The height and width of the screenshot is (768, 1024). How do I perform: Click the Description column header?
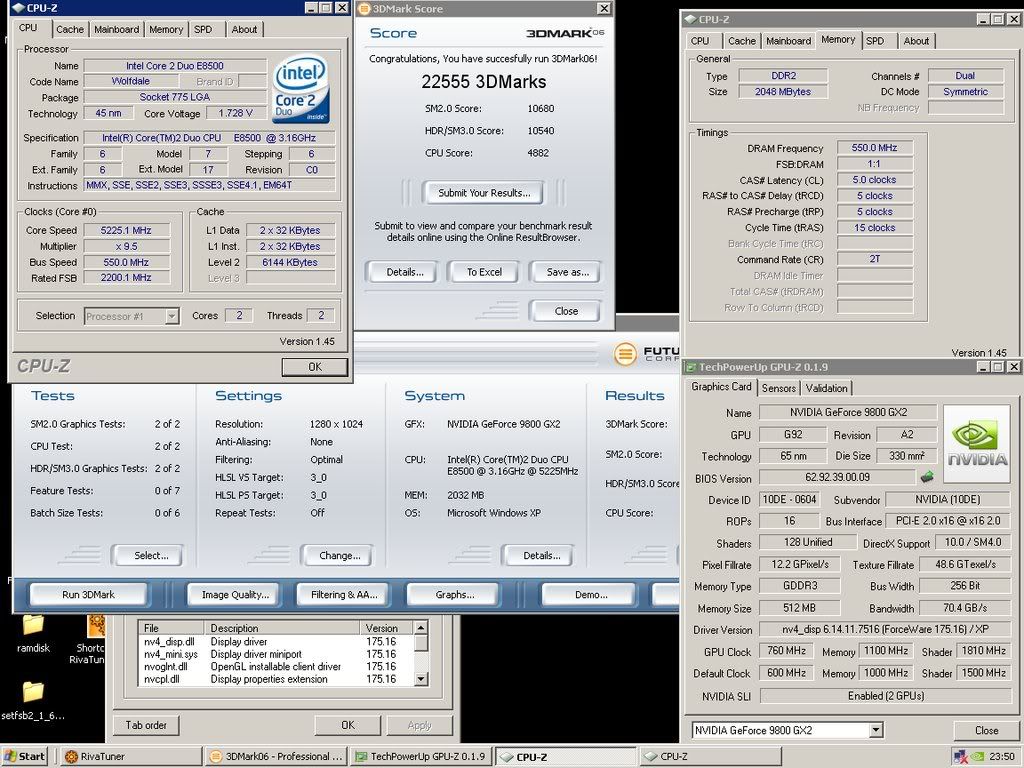point(282,628)
